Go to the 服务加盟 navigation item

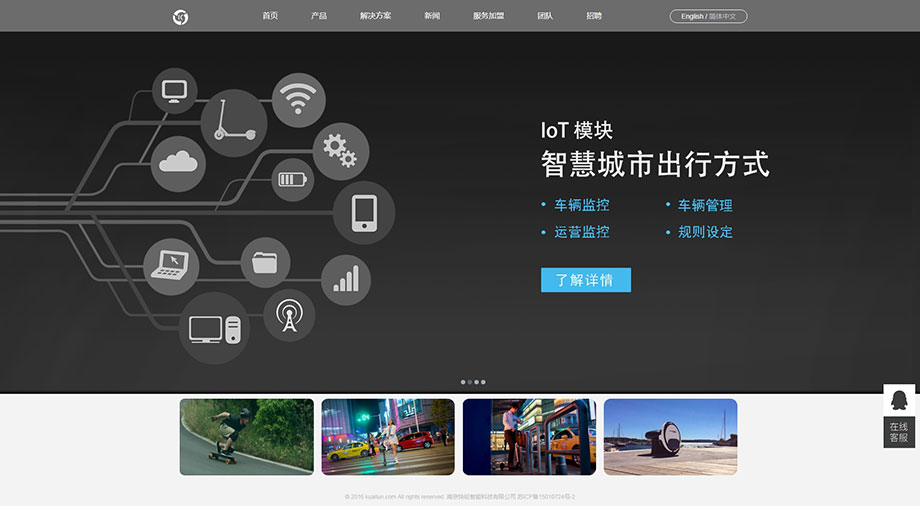[488, 16]
